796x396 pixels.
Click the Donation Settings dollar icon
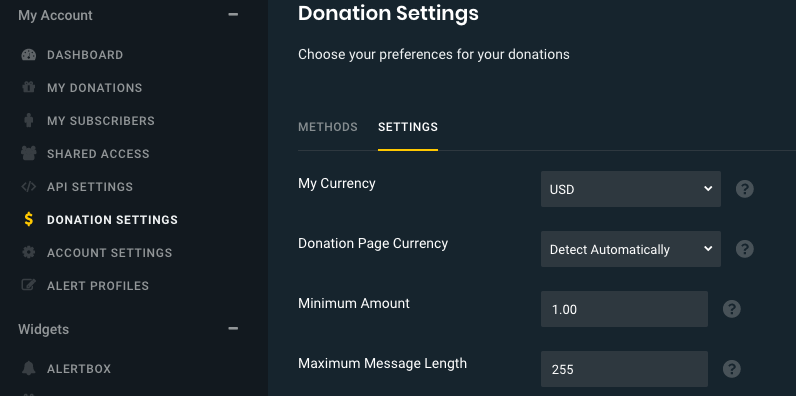click(28, 220)
